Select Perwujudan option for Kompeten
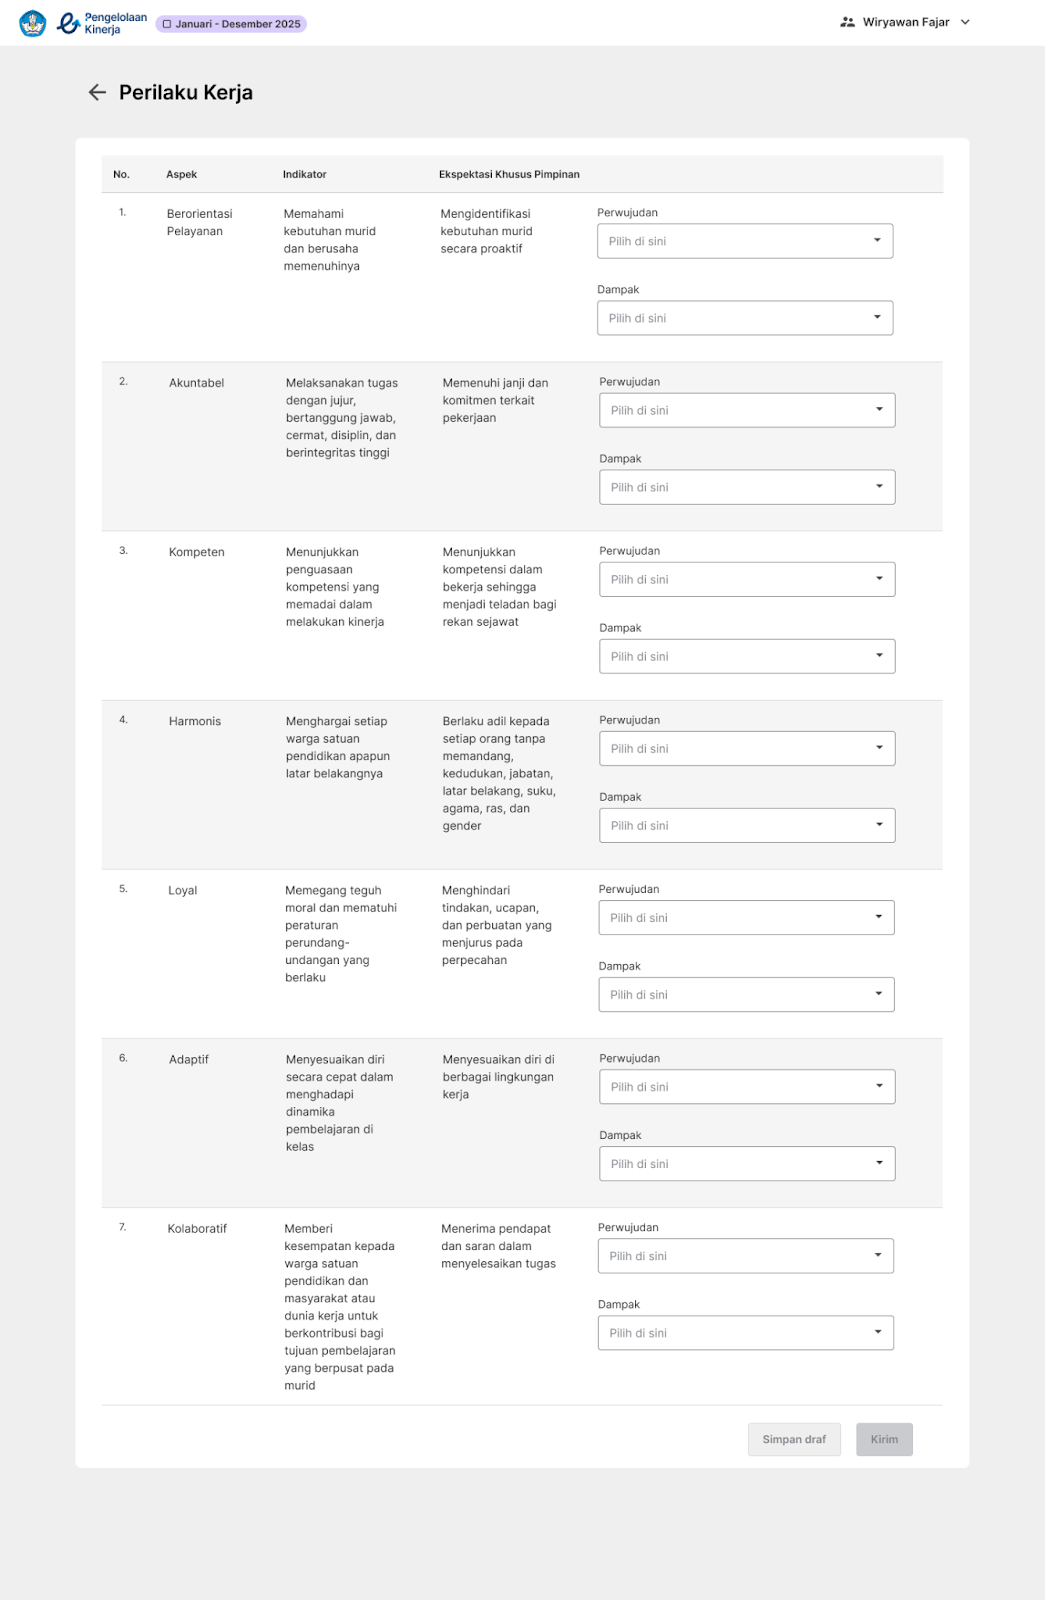 point(747,579)
